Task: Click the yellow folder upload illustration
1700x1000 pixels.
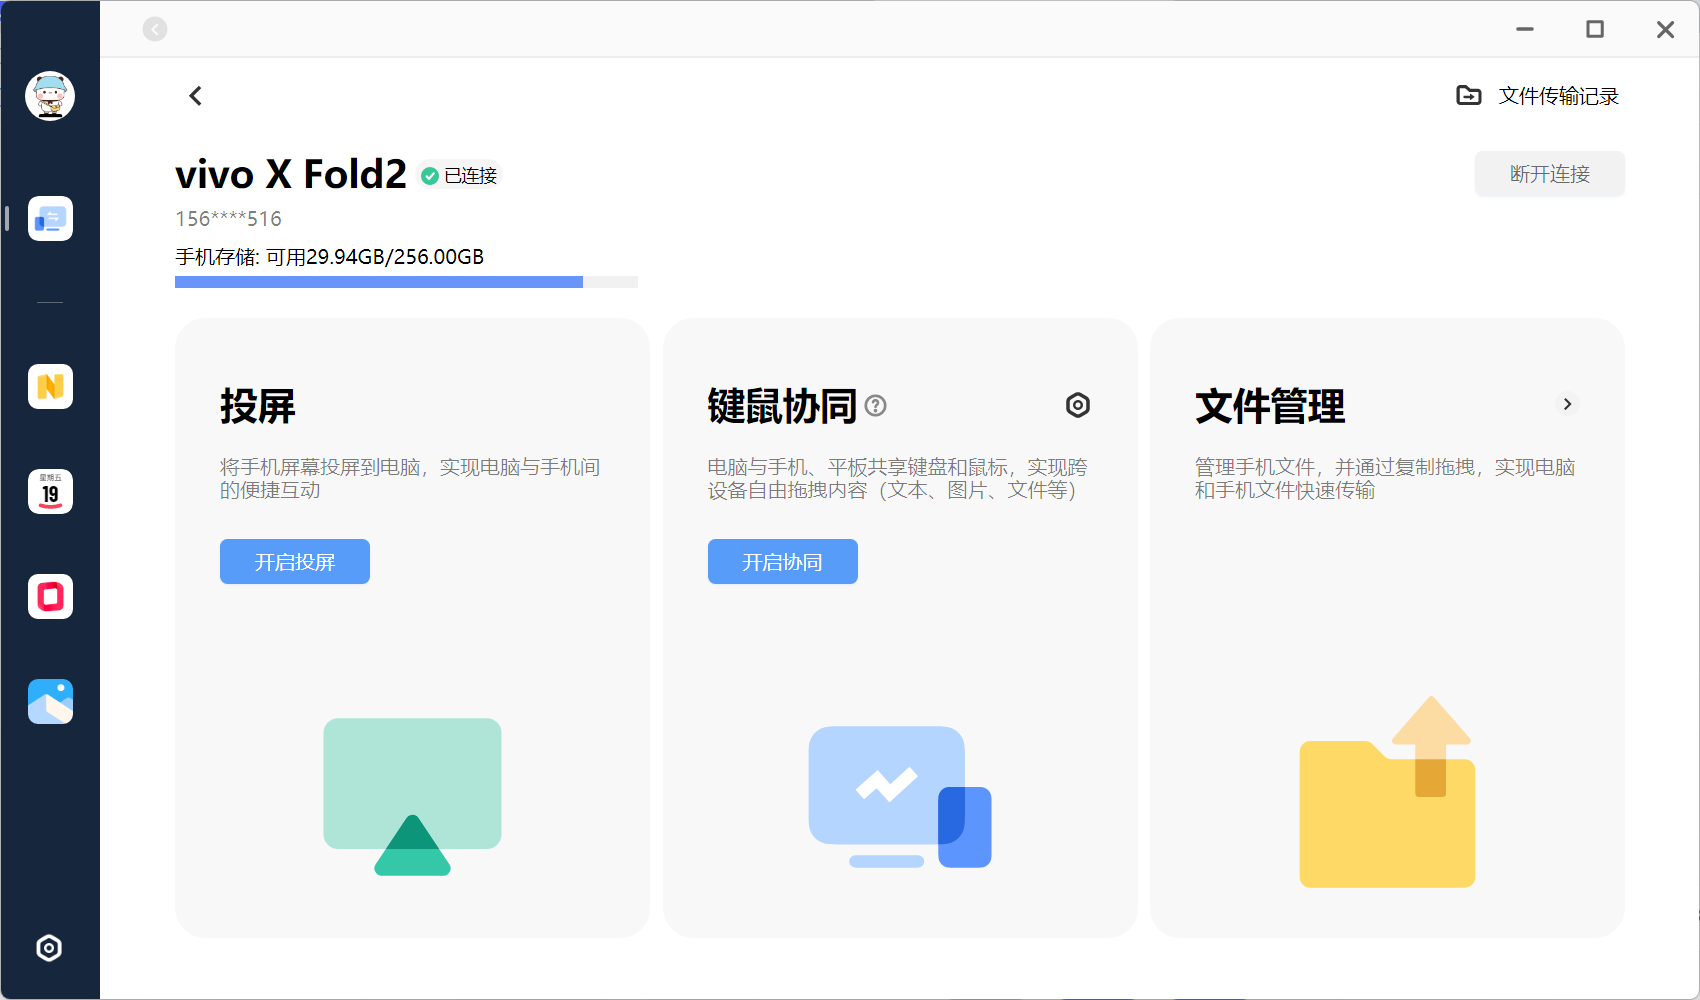Action: coord(1387,792)
